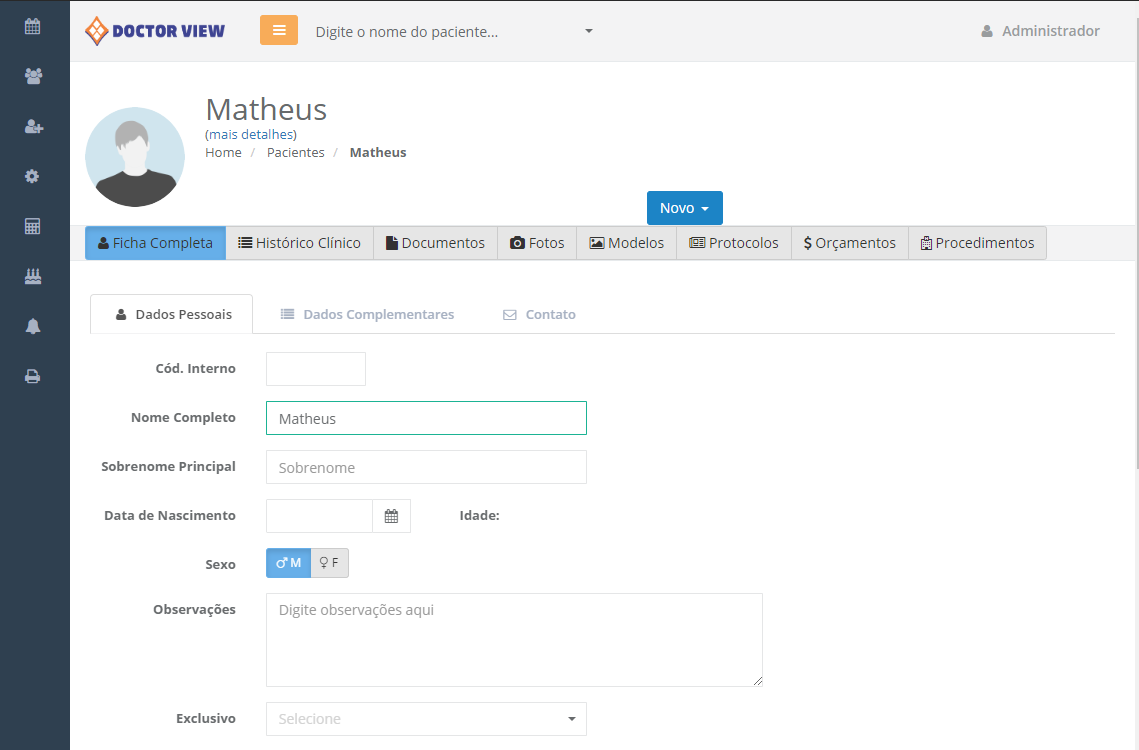Open the patients group icon in sidebar
Image resolution: width=1139 pixels, height=750 pixels.
tap(33, 76)
